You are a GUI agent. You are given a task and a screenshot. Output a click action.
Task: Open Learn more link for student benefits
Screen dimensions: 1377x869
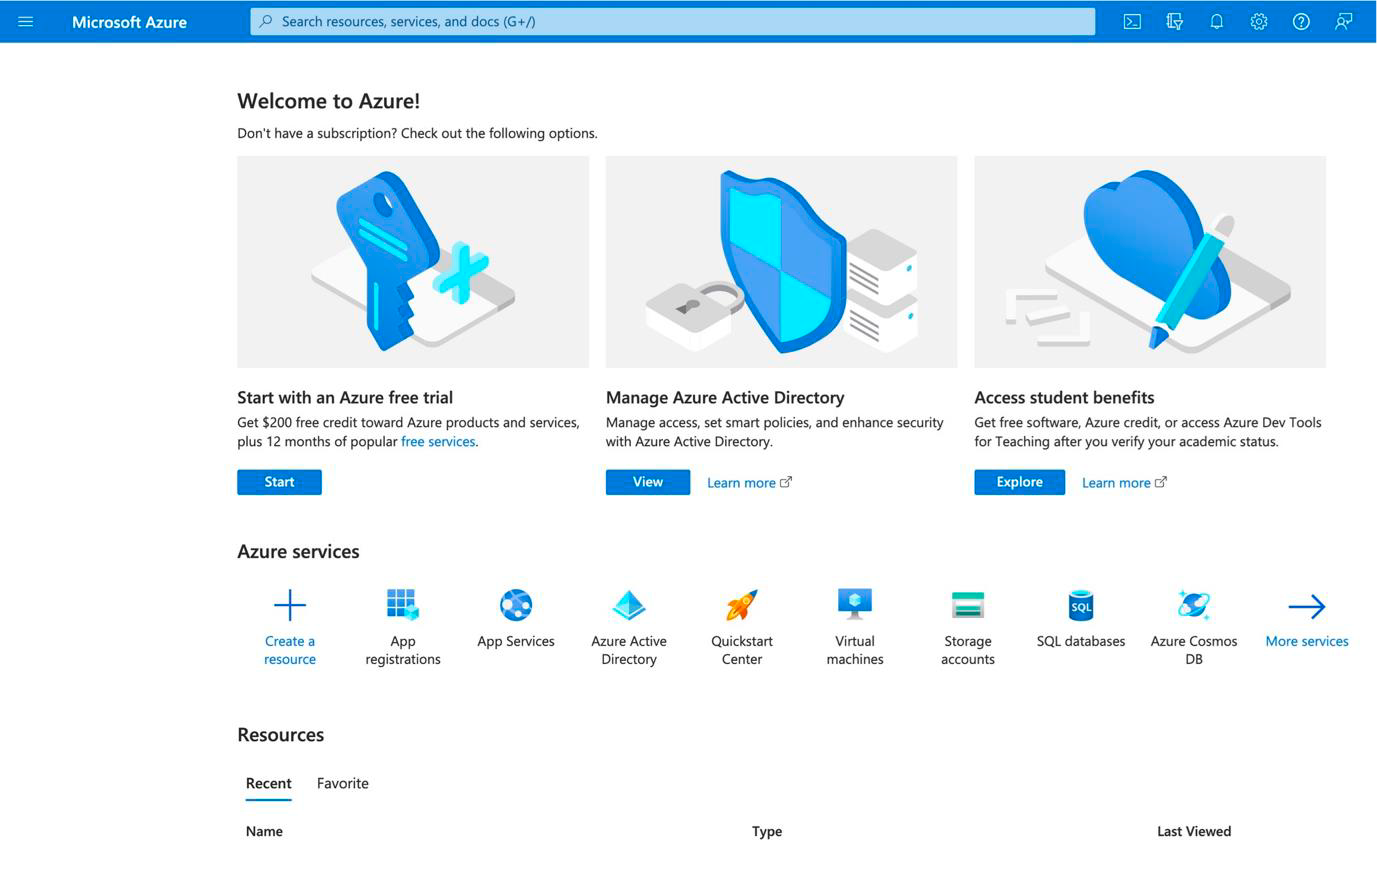coord(1116,482)
